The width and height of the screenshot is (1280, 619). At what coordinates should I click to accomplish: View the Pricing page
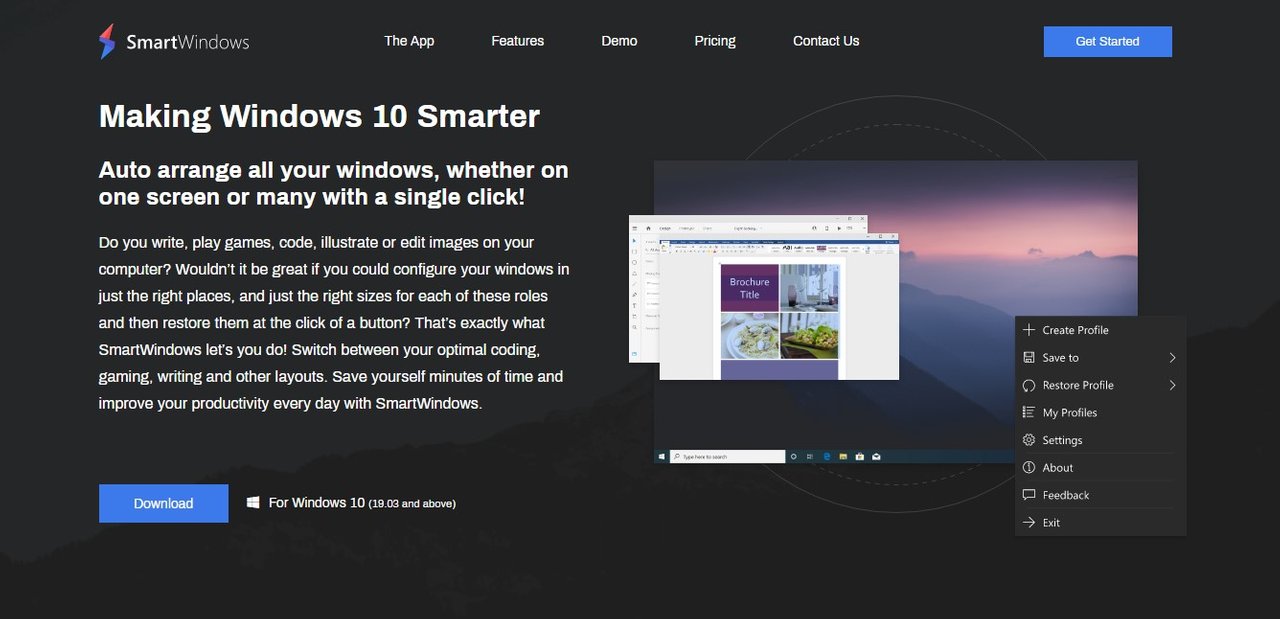(715, 41)
